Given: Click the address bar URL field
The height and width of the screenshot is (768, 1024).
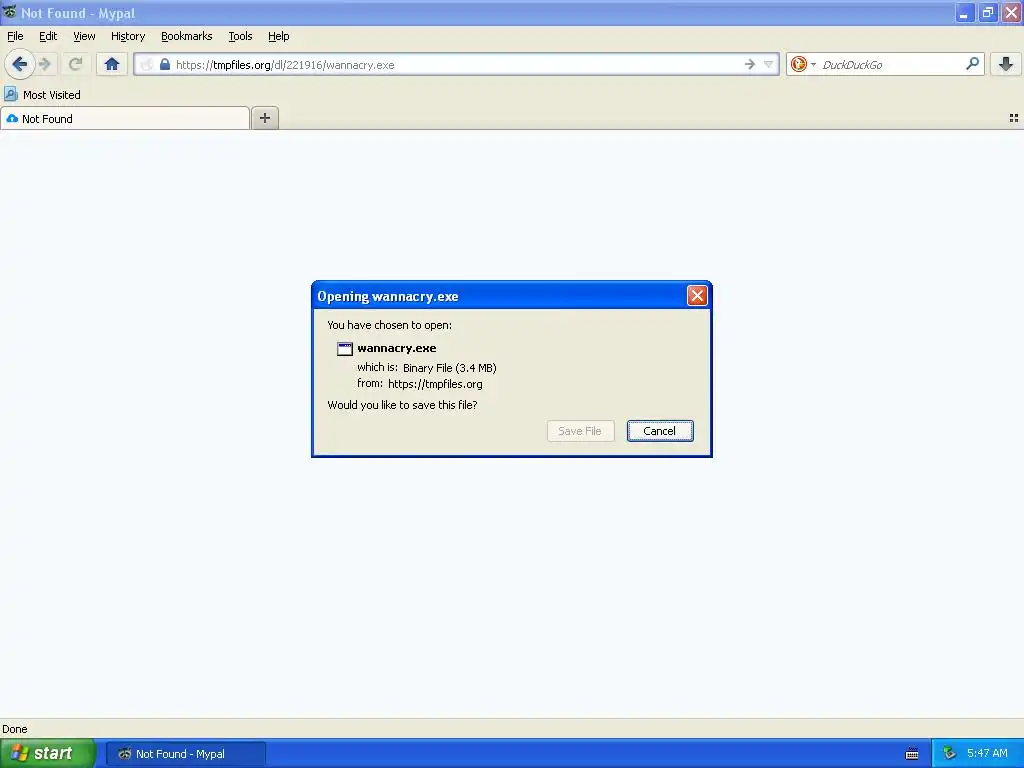Looking at the screenshot, I should point(456,64).
